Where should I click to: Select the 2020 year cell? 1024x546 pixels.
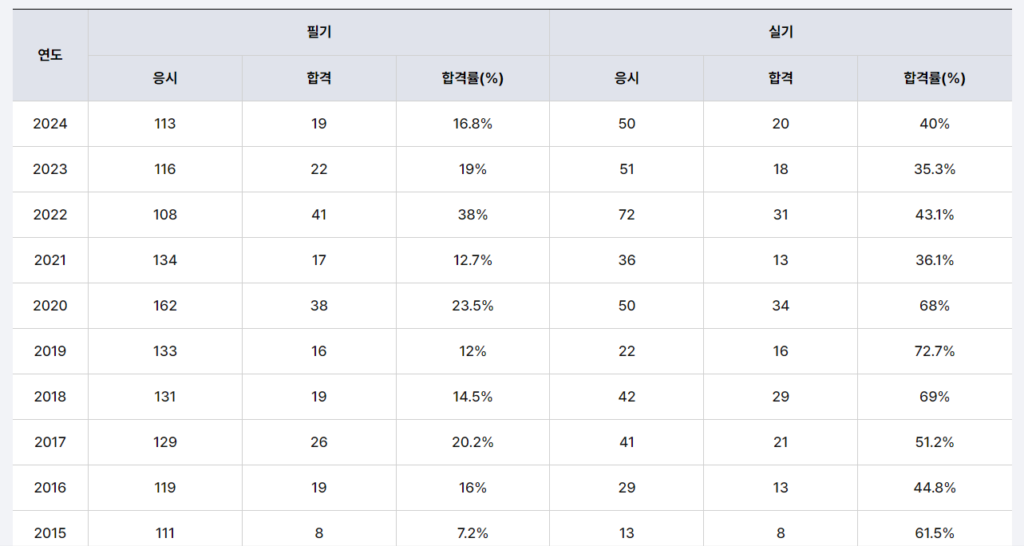point(50,305)
